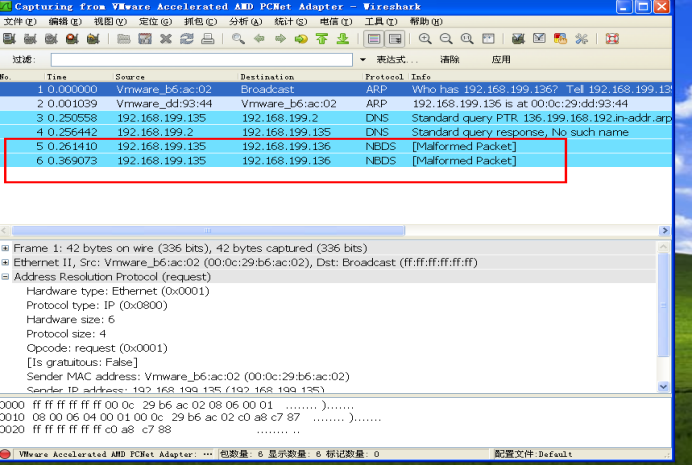Open a capture file folder icon
Viewport: 692px width, 465px height.
pyautogui.click(x=124, y=39)
